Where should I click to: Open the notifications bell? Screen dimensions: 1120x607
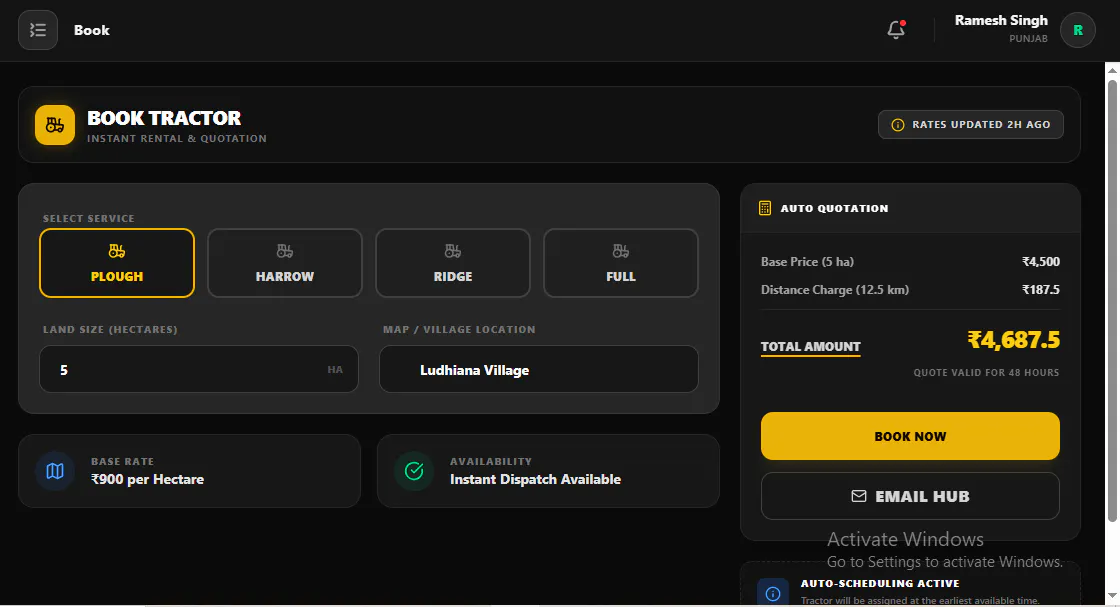pyautogui.click(x=896, y=29)
